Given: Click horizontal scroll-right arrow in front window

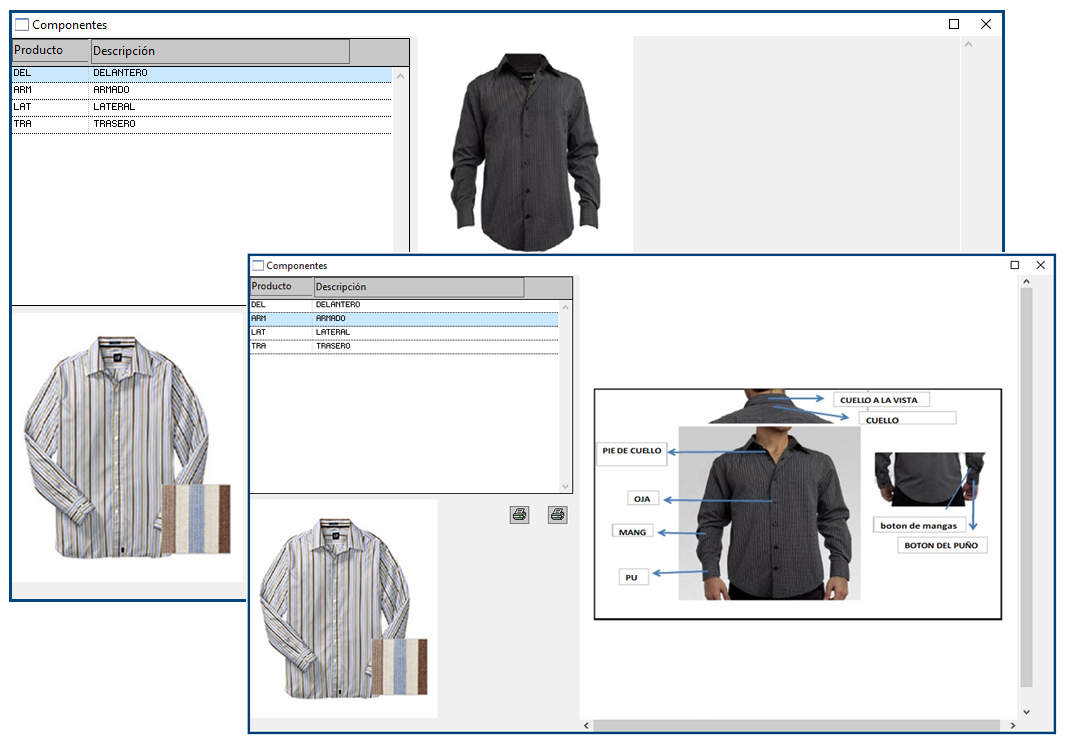Looking at the screenshot, I should [x=1013, y=726].
